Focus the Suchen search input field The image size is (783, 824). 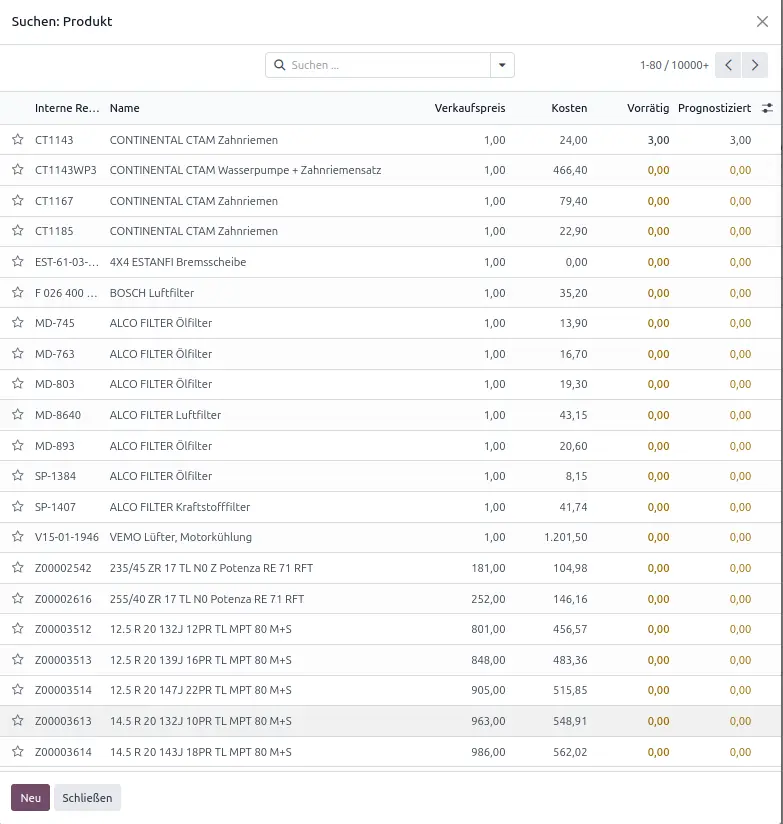point(385,65)
